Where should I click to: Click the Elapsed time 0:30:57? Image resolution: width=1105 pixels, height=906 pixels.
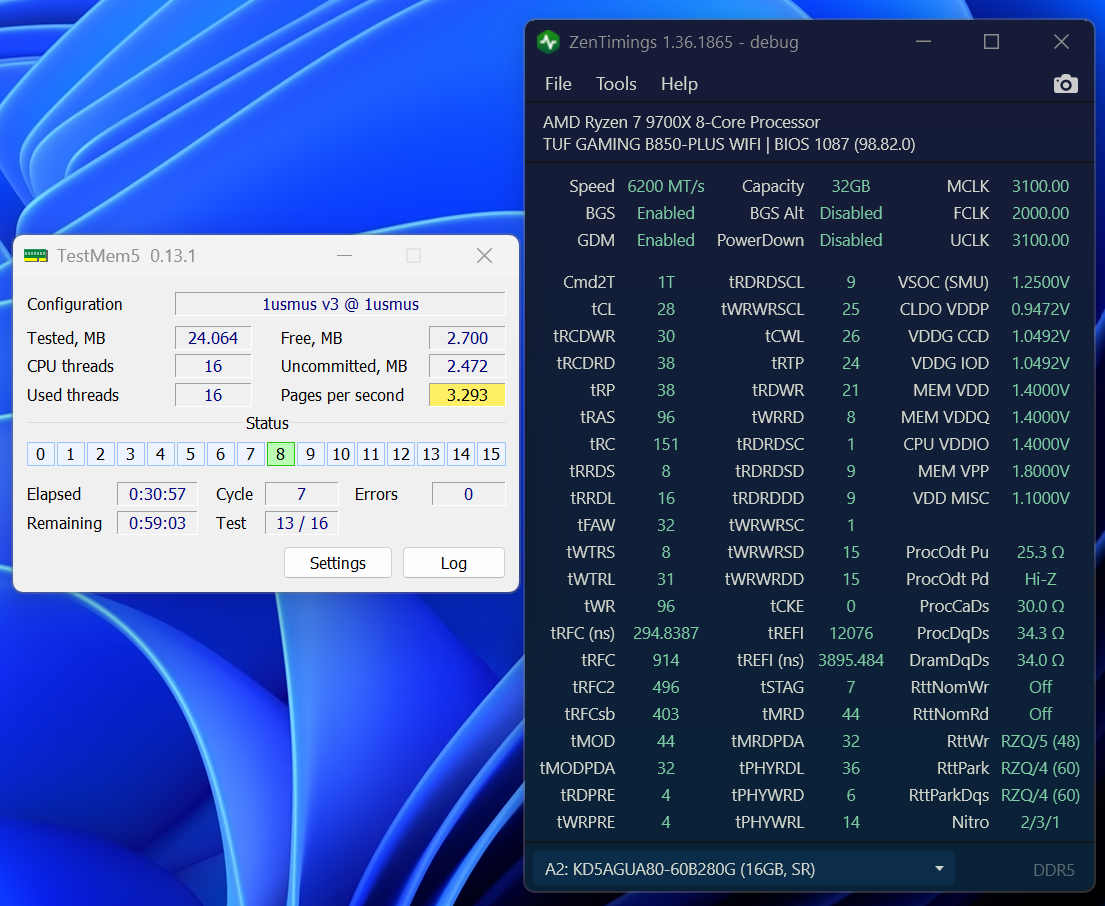point(157,494)
